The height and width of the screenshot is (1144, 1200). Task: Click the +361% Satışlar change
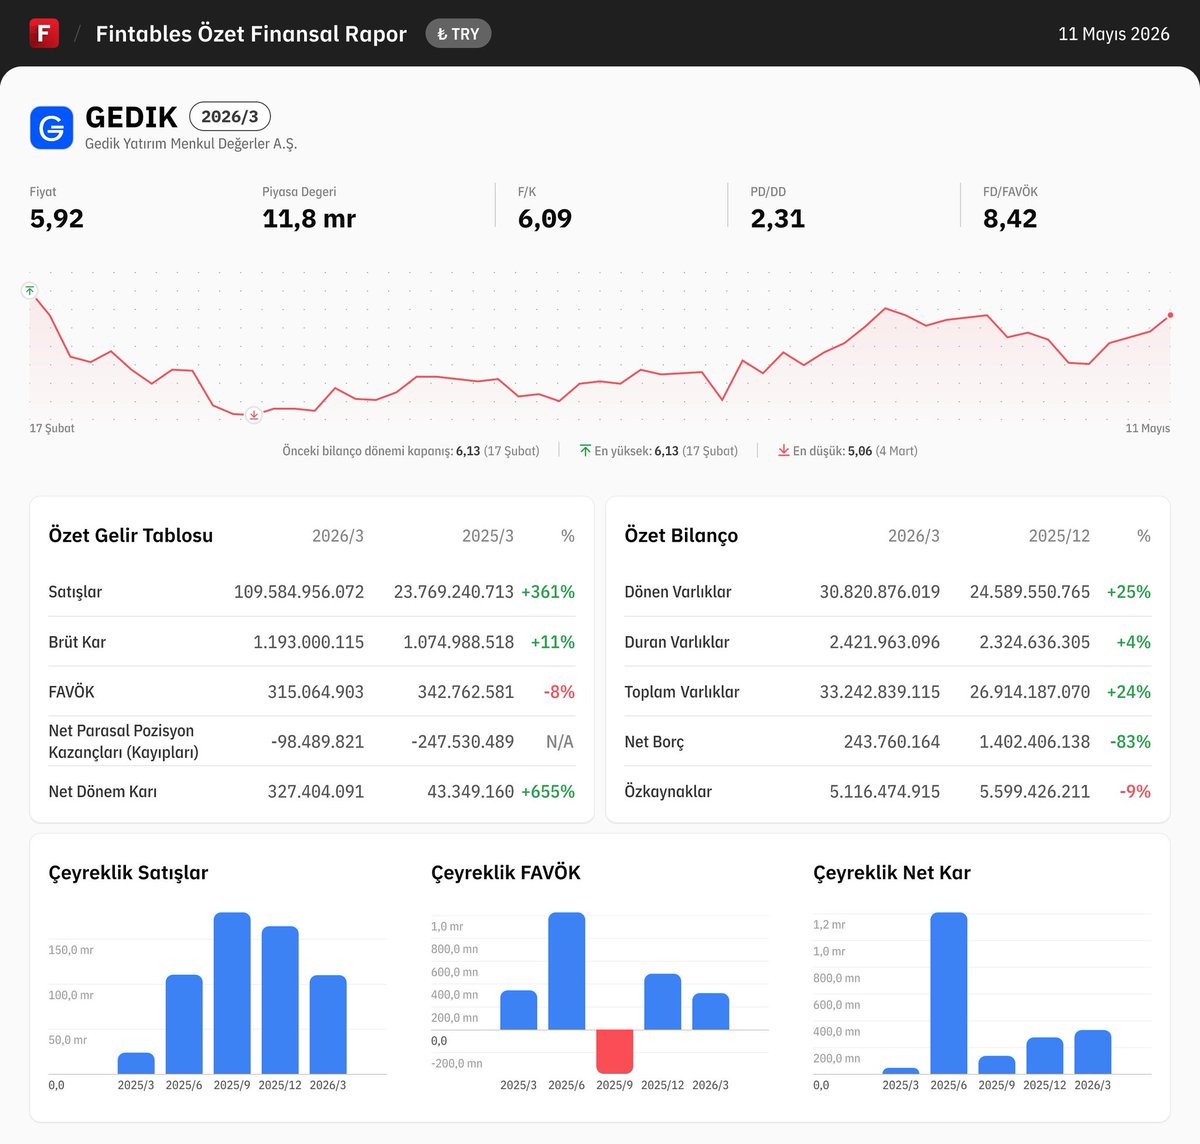[548, 592]
